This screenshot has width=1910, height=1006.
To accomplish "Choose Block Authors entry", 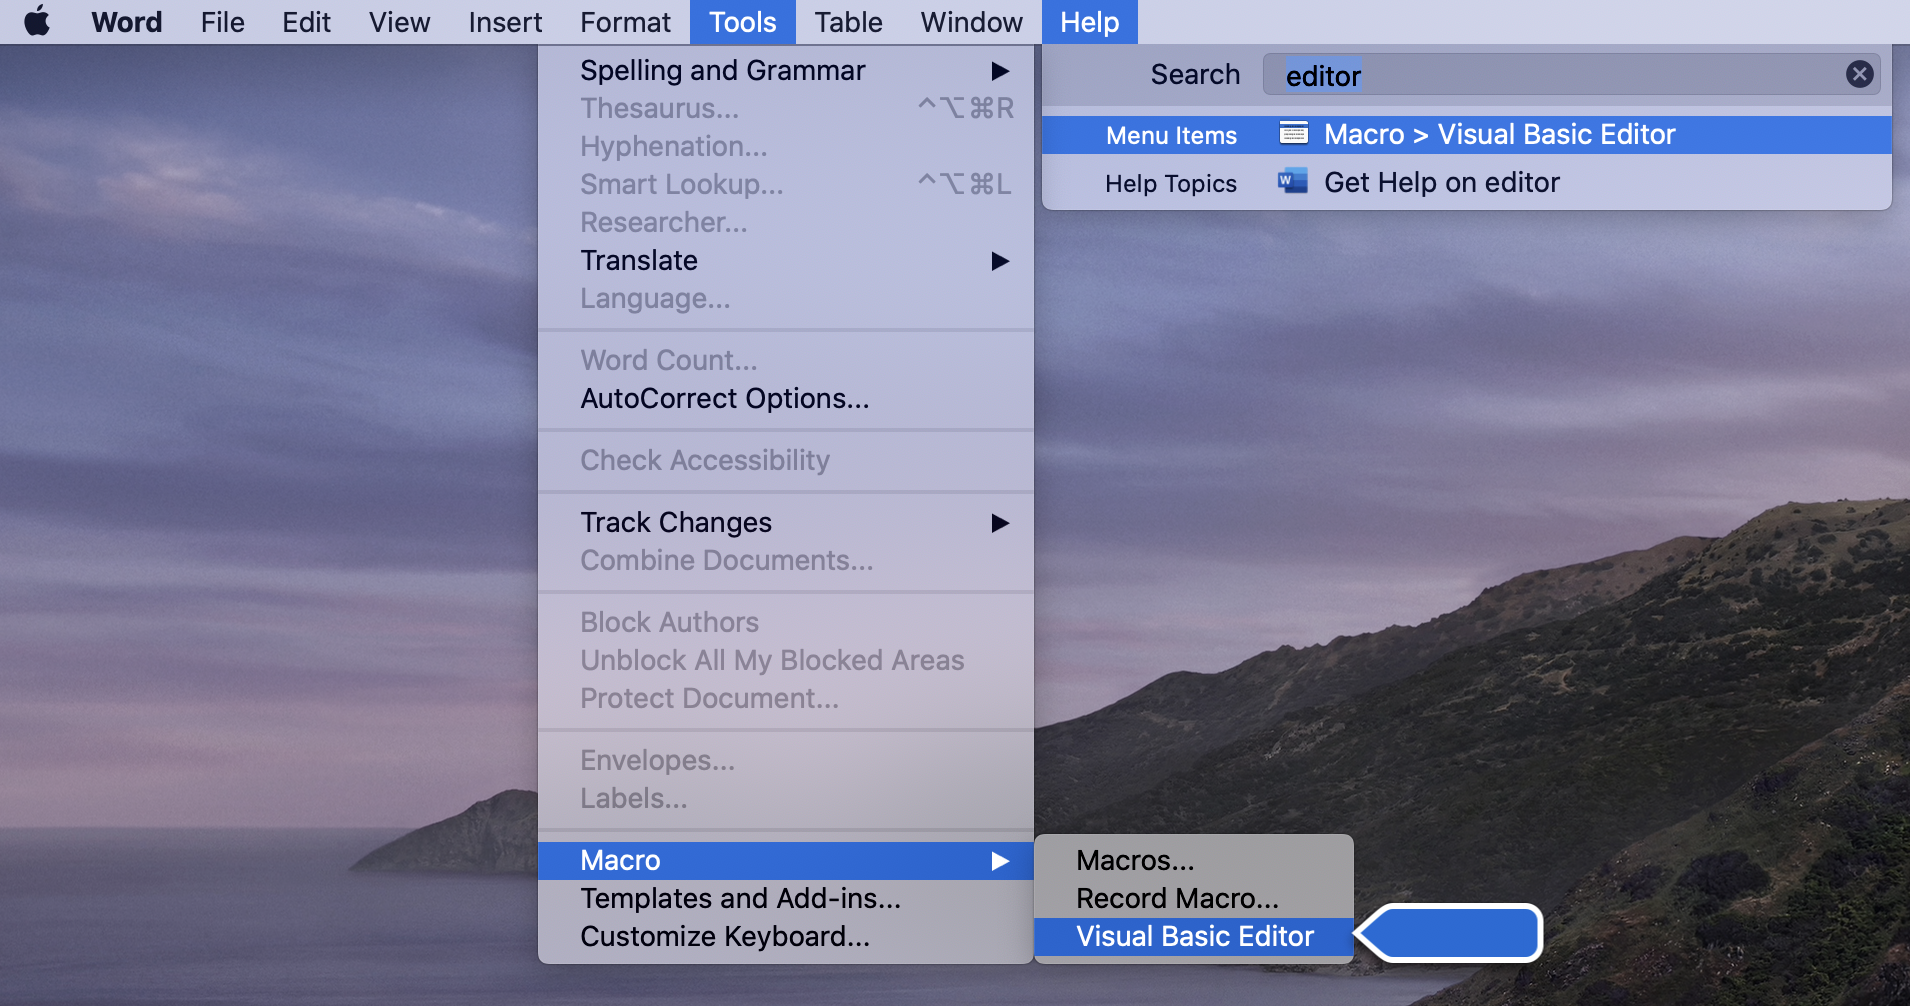I will click(x=786, y=623).
